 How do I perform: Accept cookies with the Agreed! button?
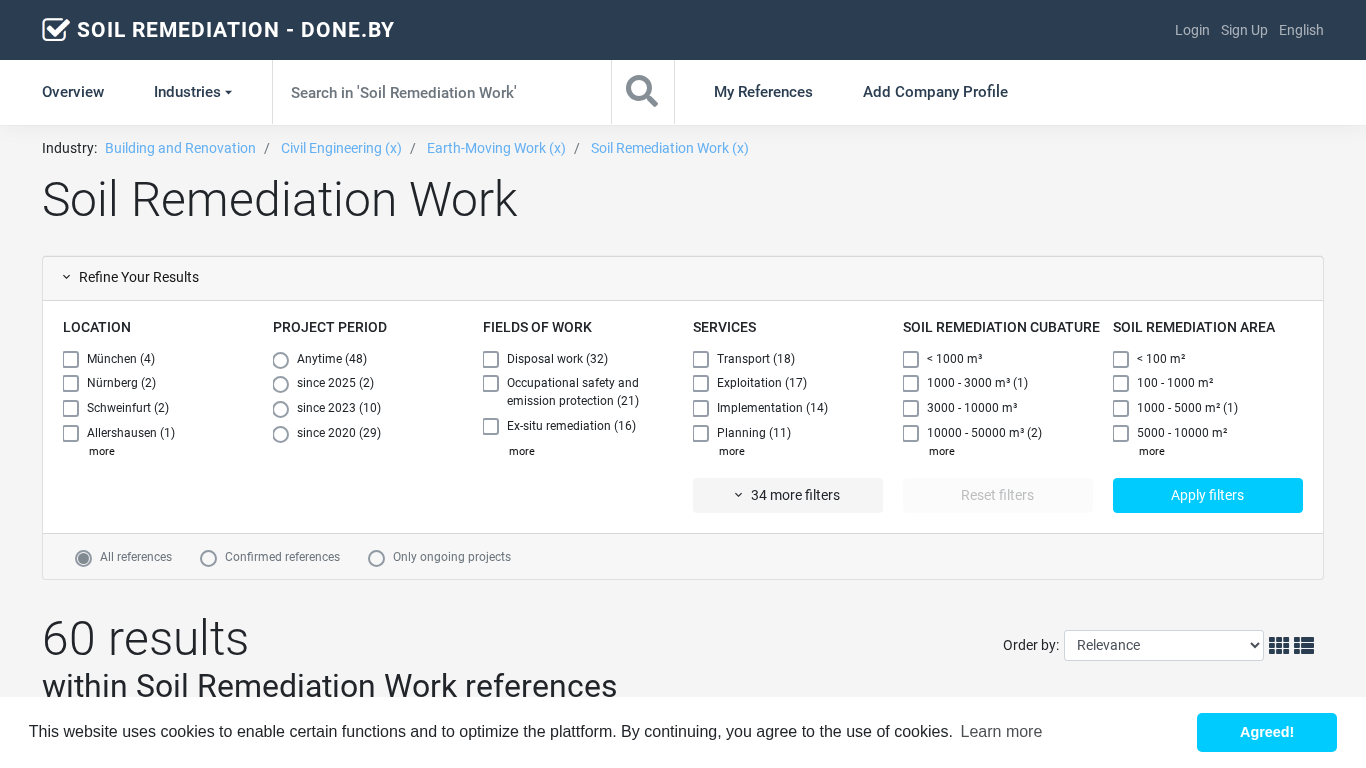(x=1266, y=732)
